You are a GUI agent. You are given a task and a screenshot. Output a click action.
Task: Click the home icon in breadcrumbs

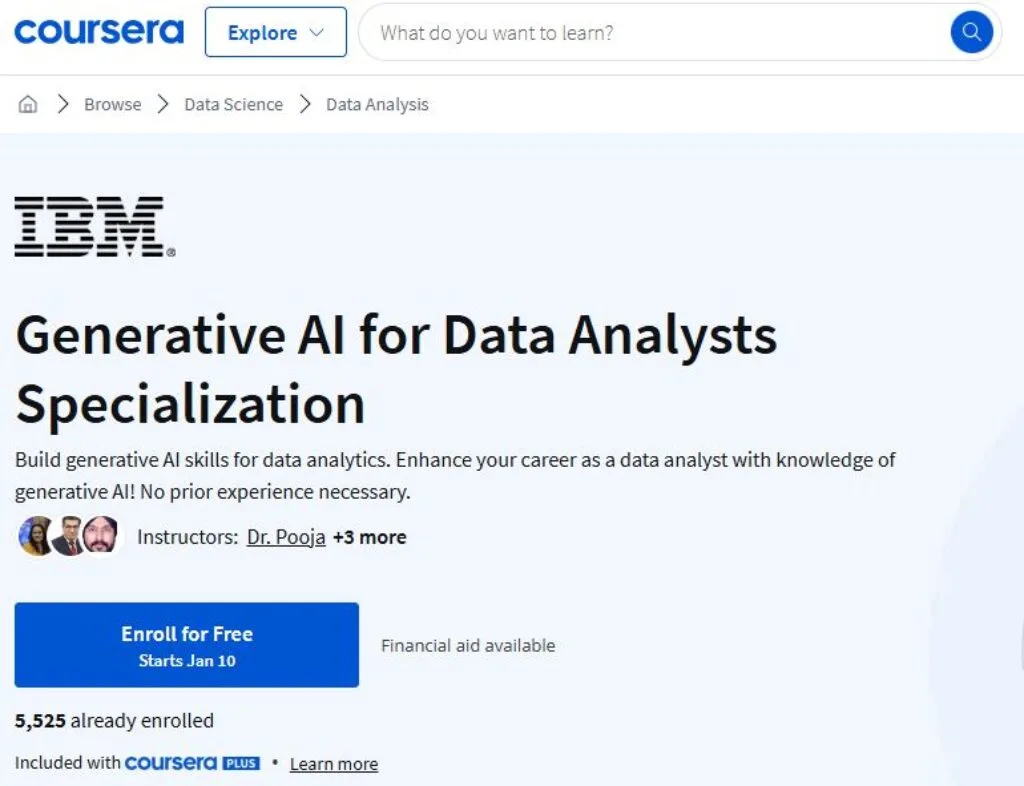28,104
